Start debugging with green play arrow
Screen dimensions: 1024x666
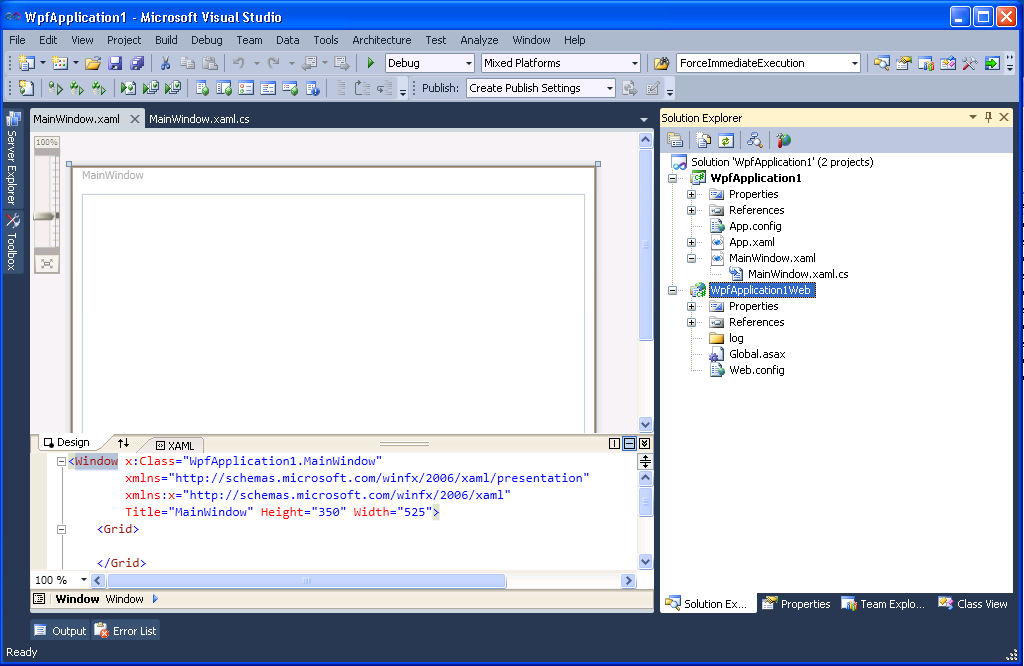tap(371, 63)
